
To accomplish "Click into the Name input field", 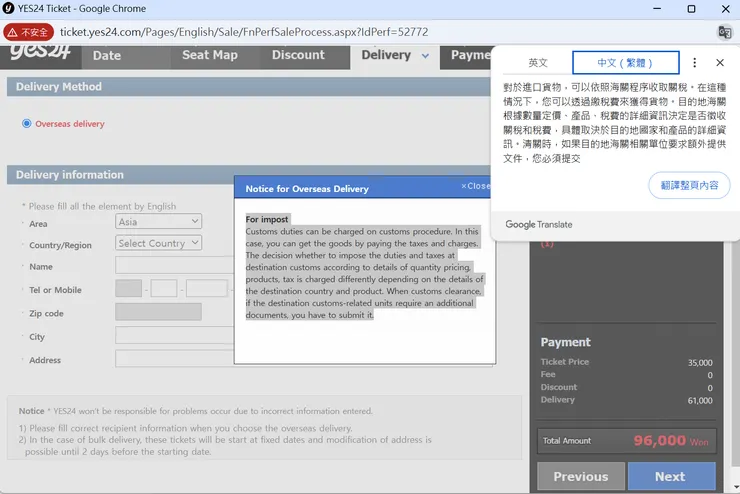I will pos(175,265).
